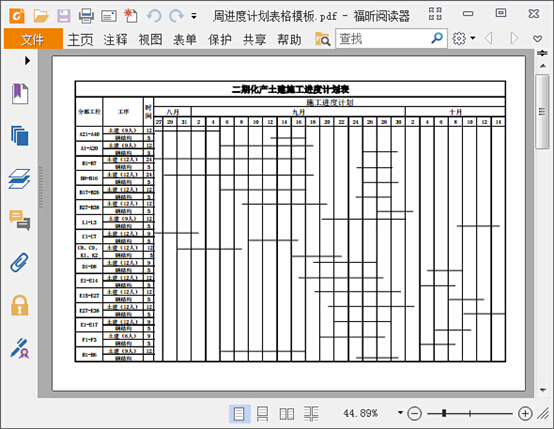Expand the left navigation panel arrow
The image size is (554, 429).
coord(27,60)
